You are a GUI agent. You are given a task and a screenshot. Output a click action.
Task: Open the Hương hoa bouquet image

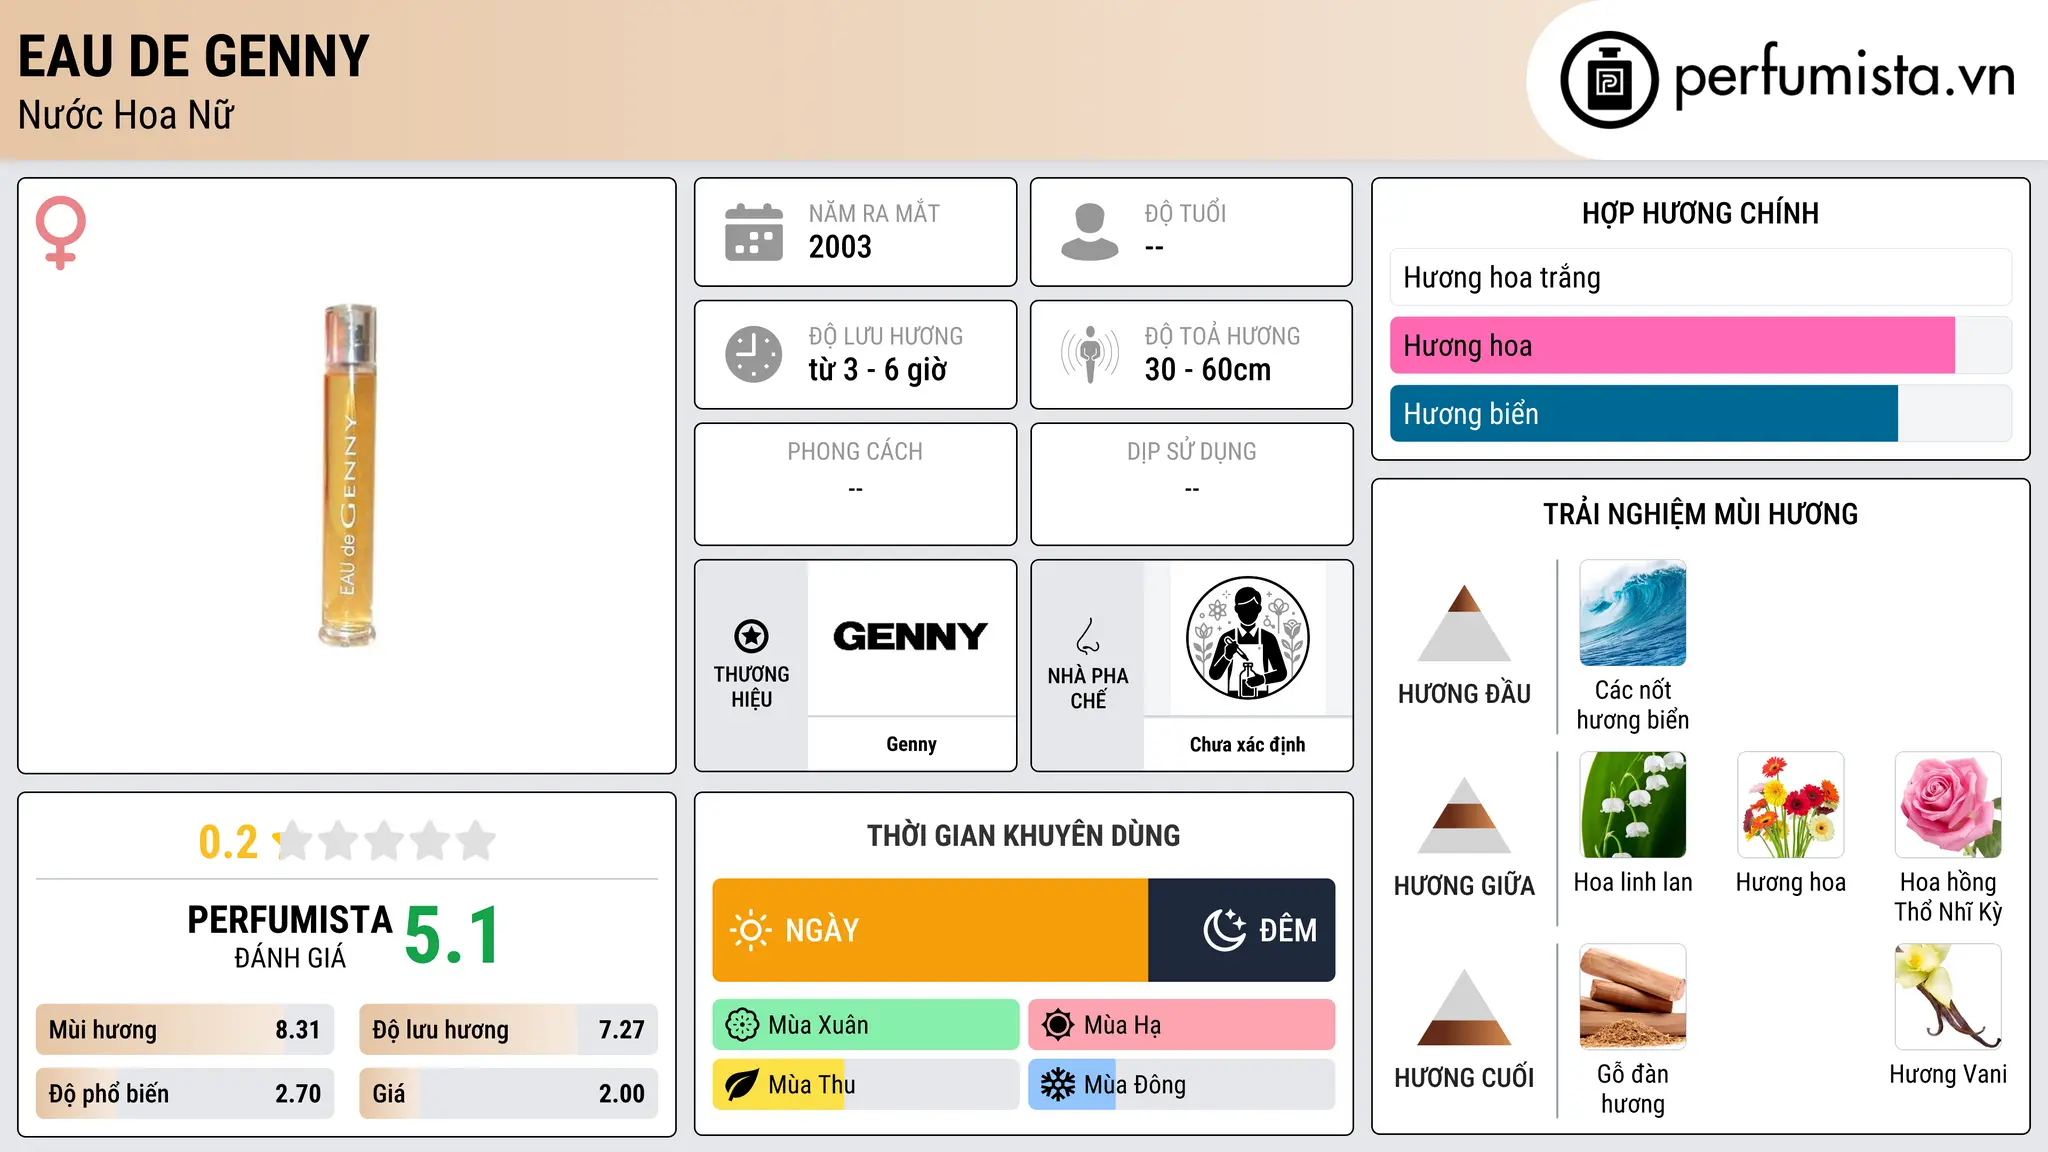pyautogui.click(x=1791, y=805)
